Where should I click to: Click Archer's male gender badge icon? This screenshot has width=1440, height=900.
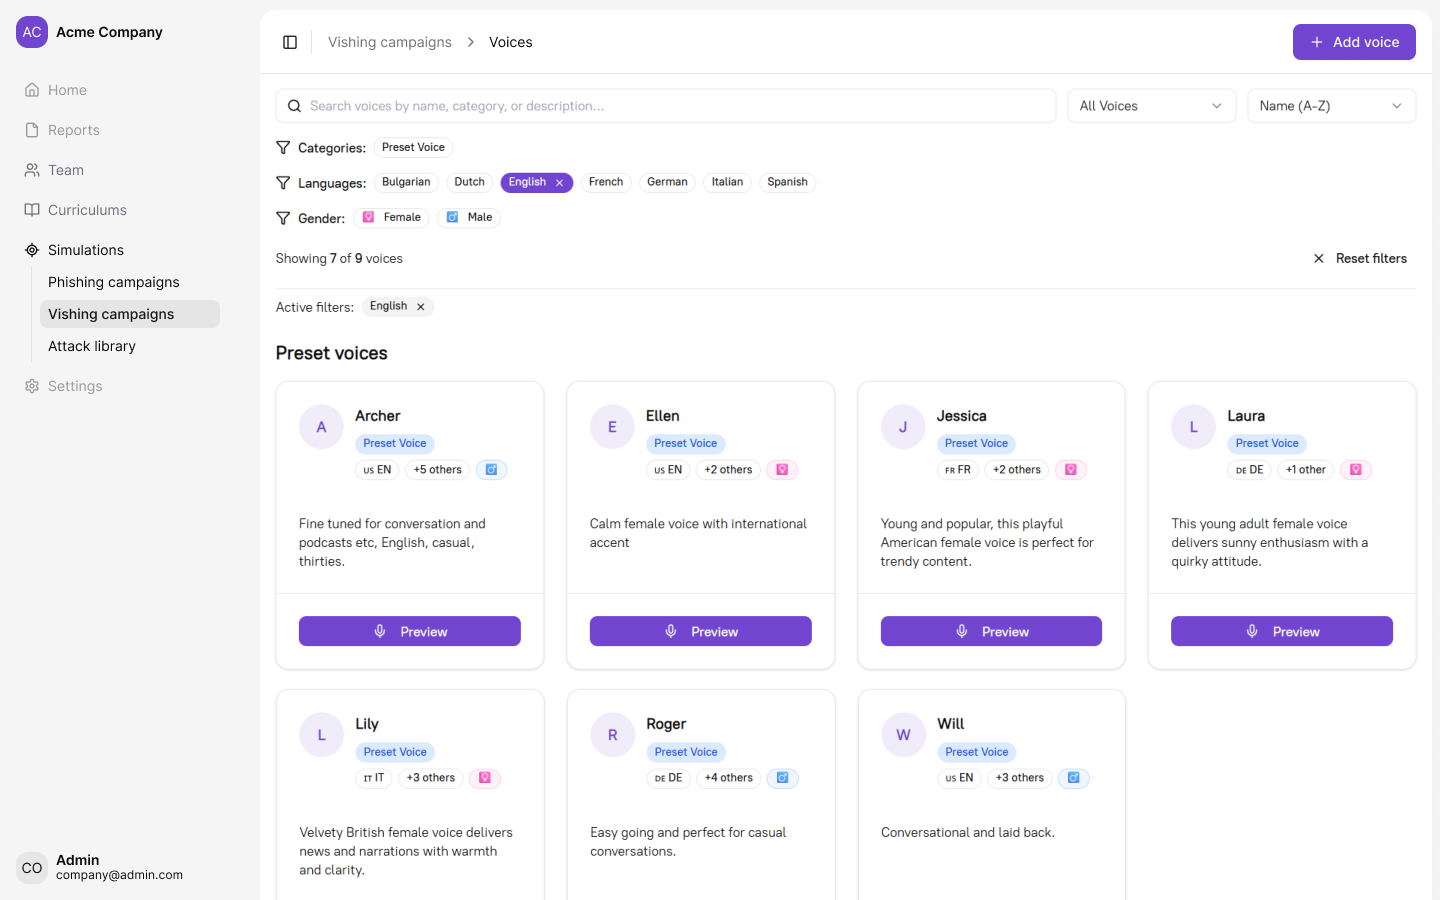(x=491, y=470)
